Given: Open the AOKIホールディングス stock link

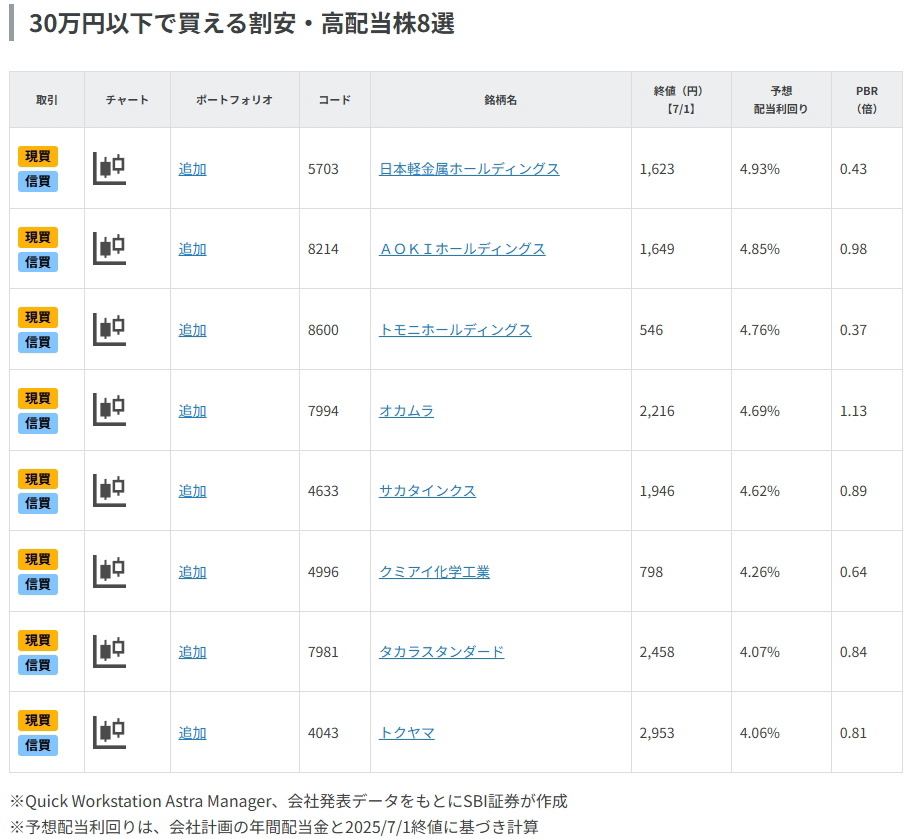Looking at the screenshot, I should 462,249.
